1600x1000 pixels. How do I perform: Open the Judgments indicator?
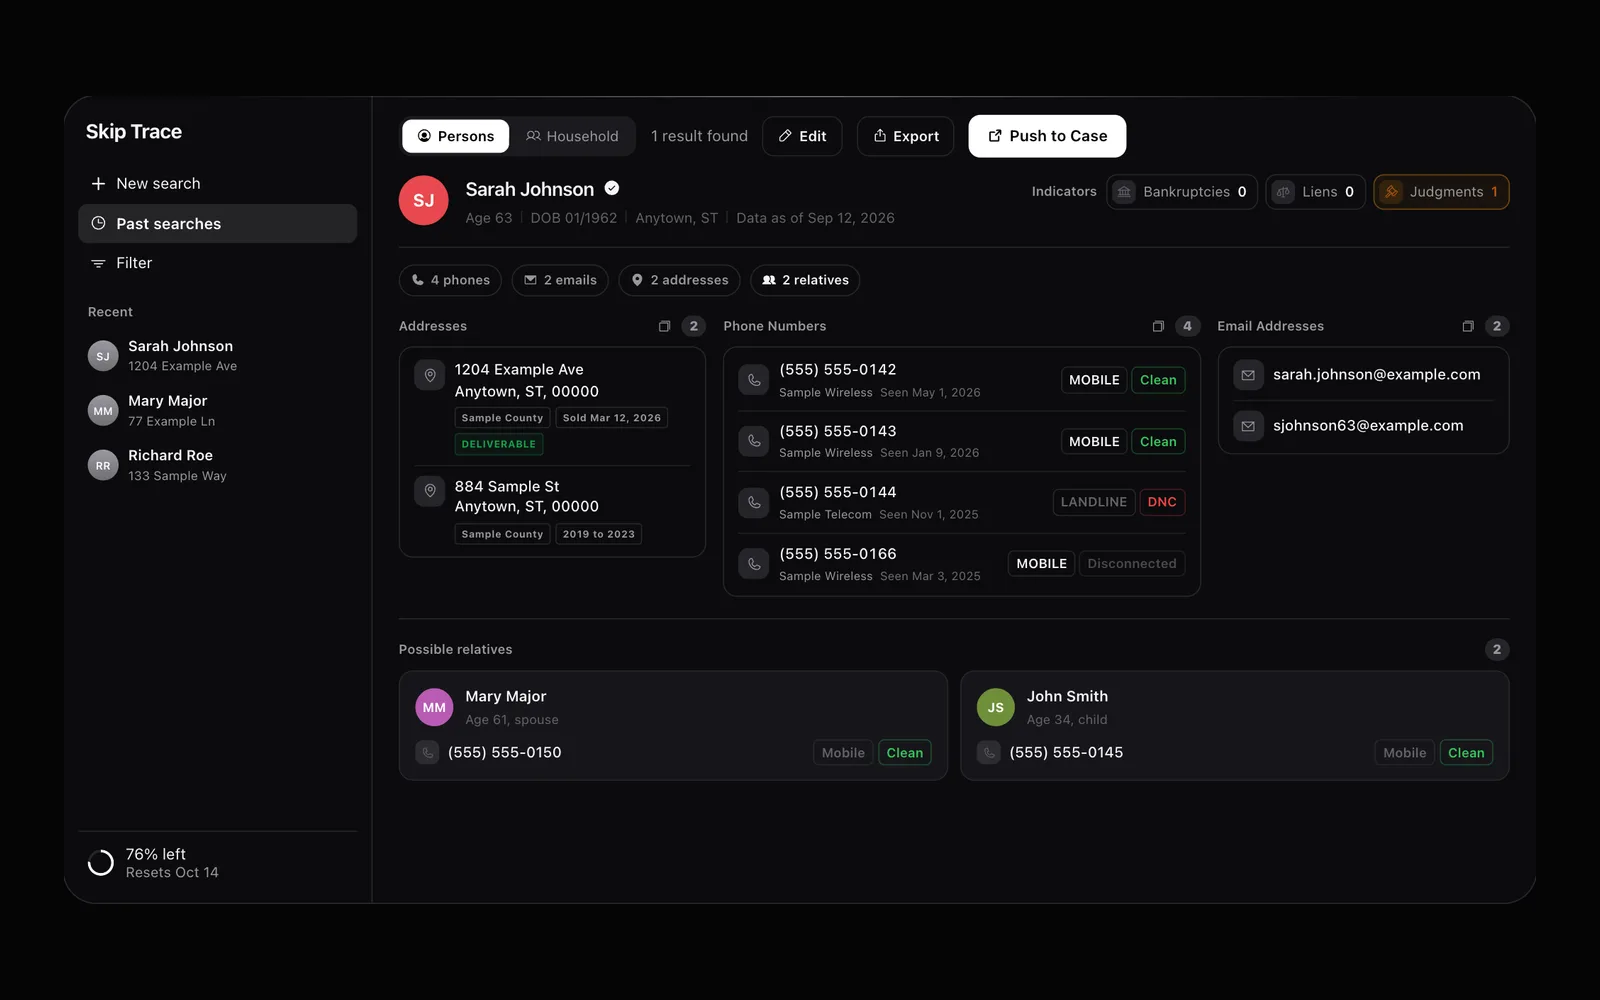click(x=1441, y=192)
